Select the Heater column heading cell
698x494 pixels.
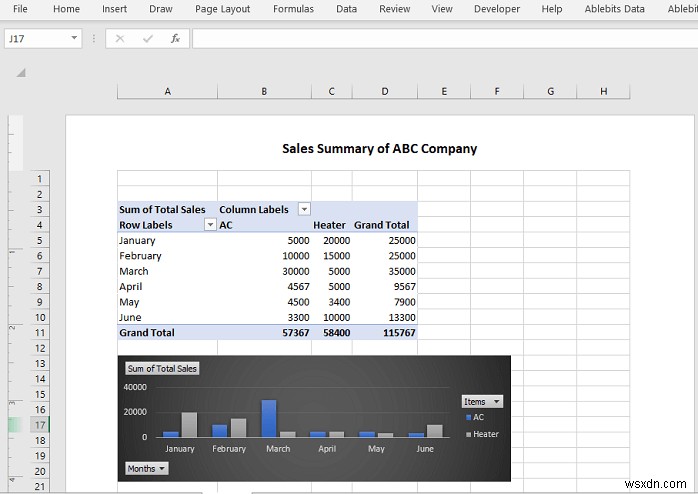click(x=332, y=225)
